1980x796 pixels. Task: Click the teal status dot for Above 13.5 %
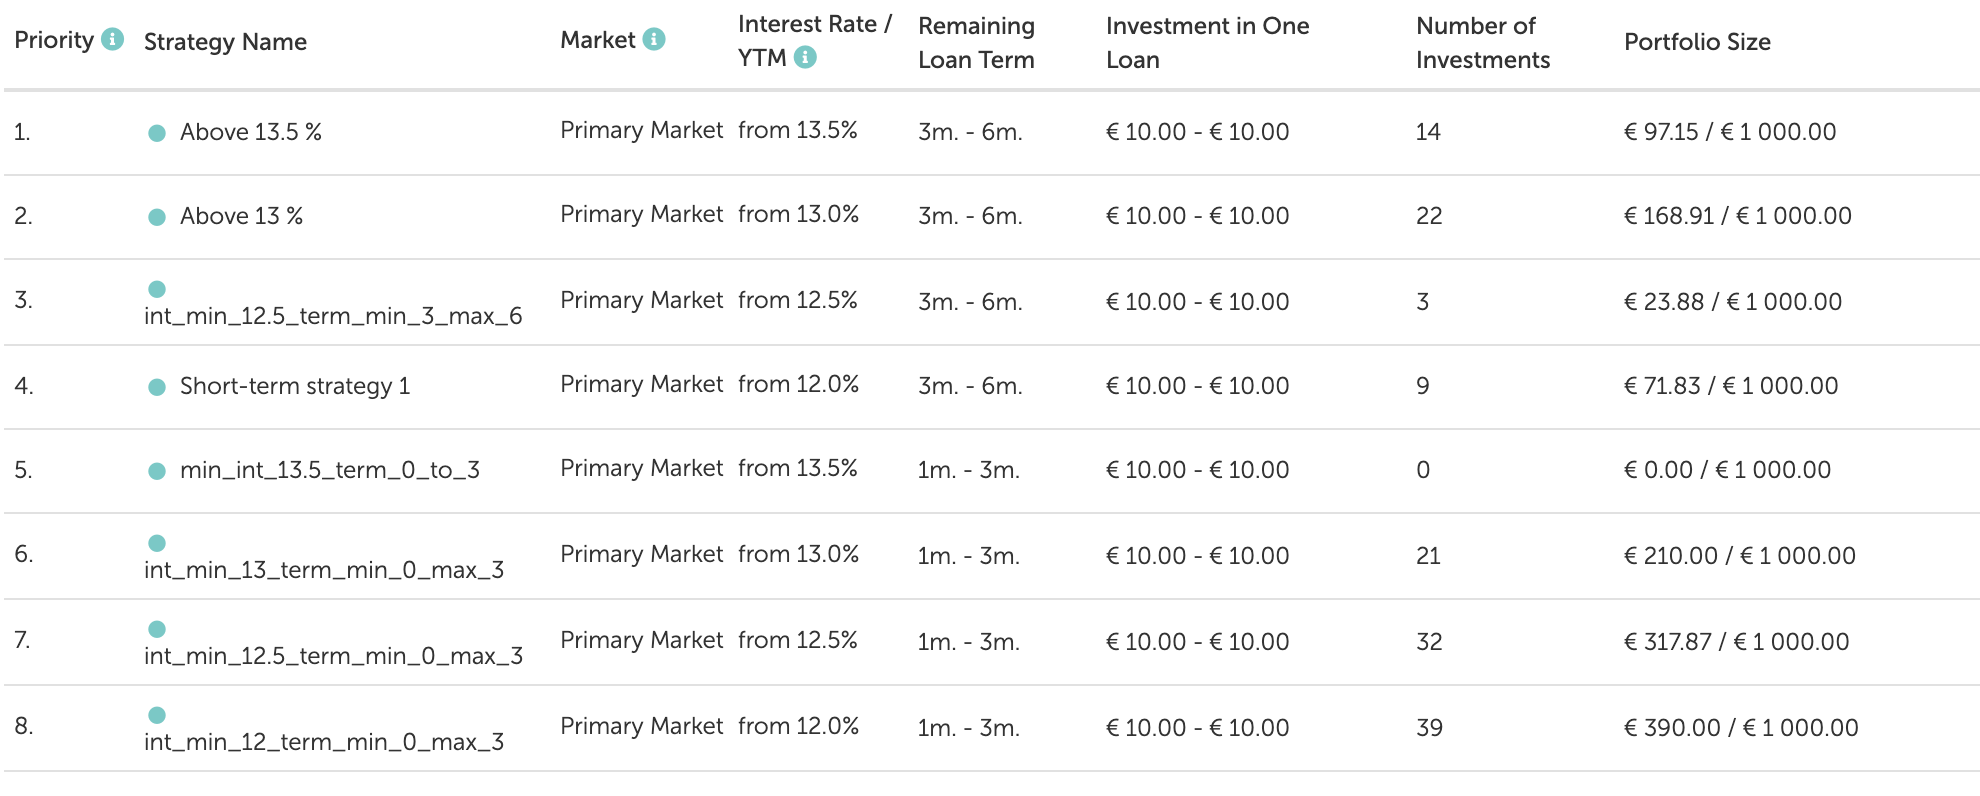point(157,133)
